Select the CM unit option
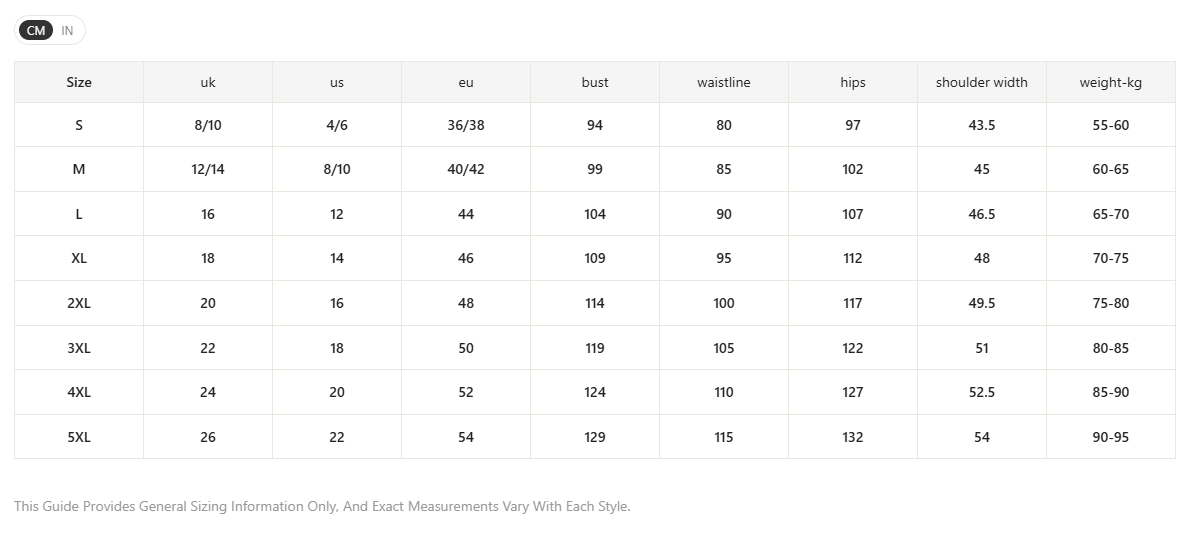This screenshot has width=1192, height=541. coord(36,30)
